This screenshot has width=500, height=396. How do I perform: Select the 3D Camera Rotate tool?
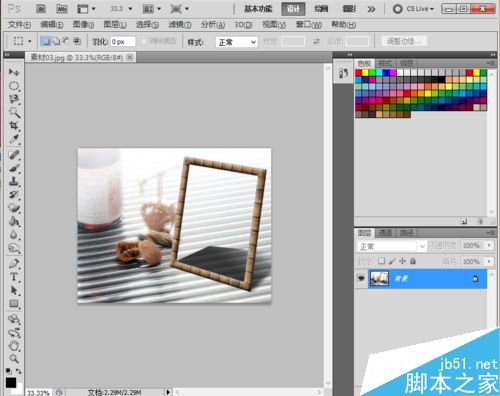coord(14,332)
